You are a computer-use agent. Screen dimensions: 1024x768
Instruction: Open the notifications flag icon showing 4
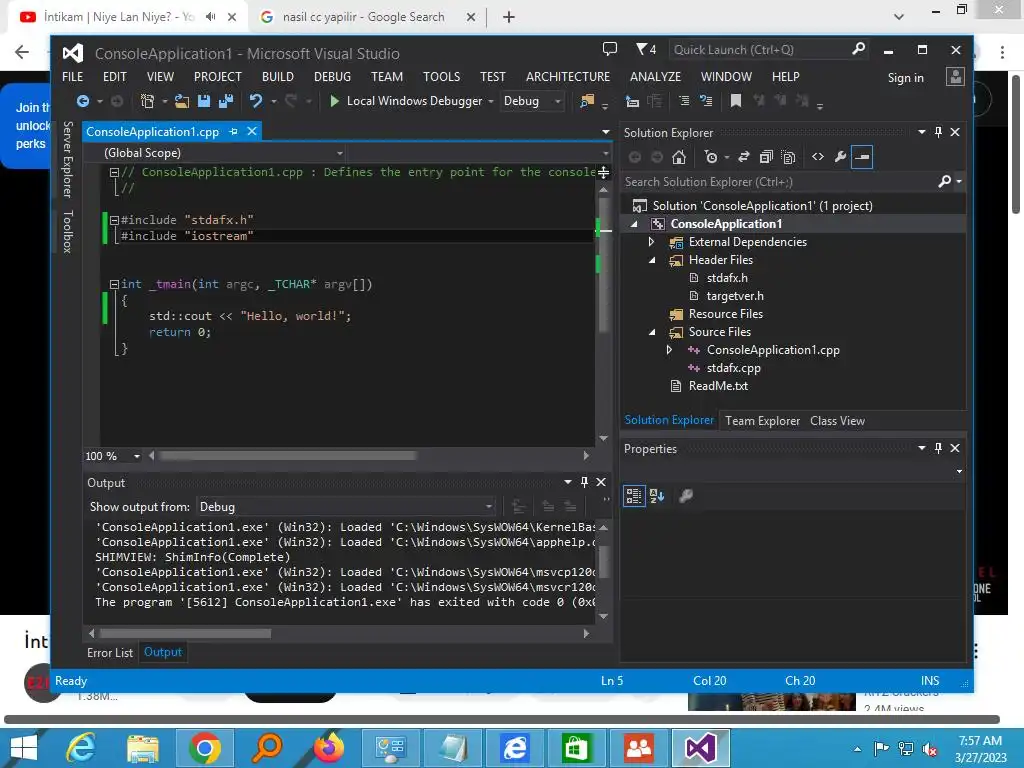point(646,49)
